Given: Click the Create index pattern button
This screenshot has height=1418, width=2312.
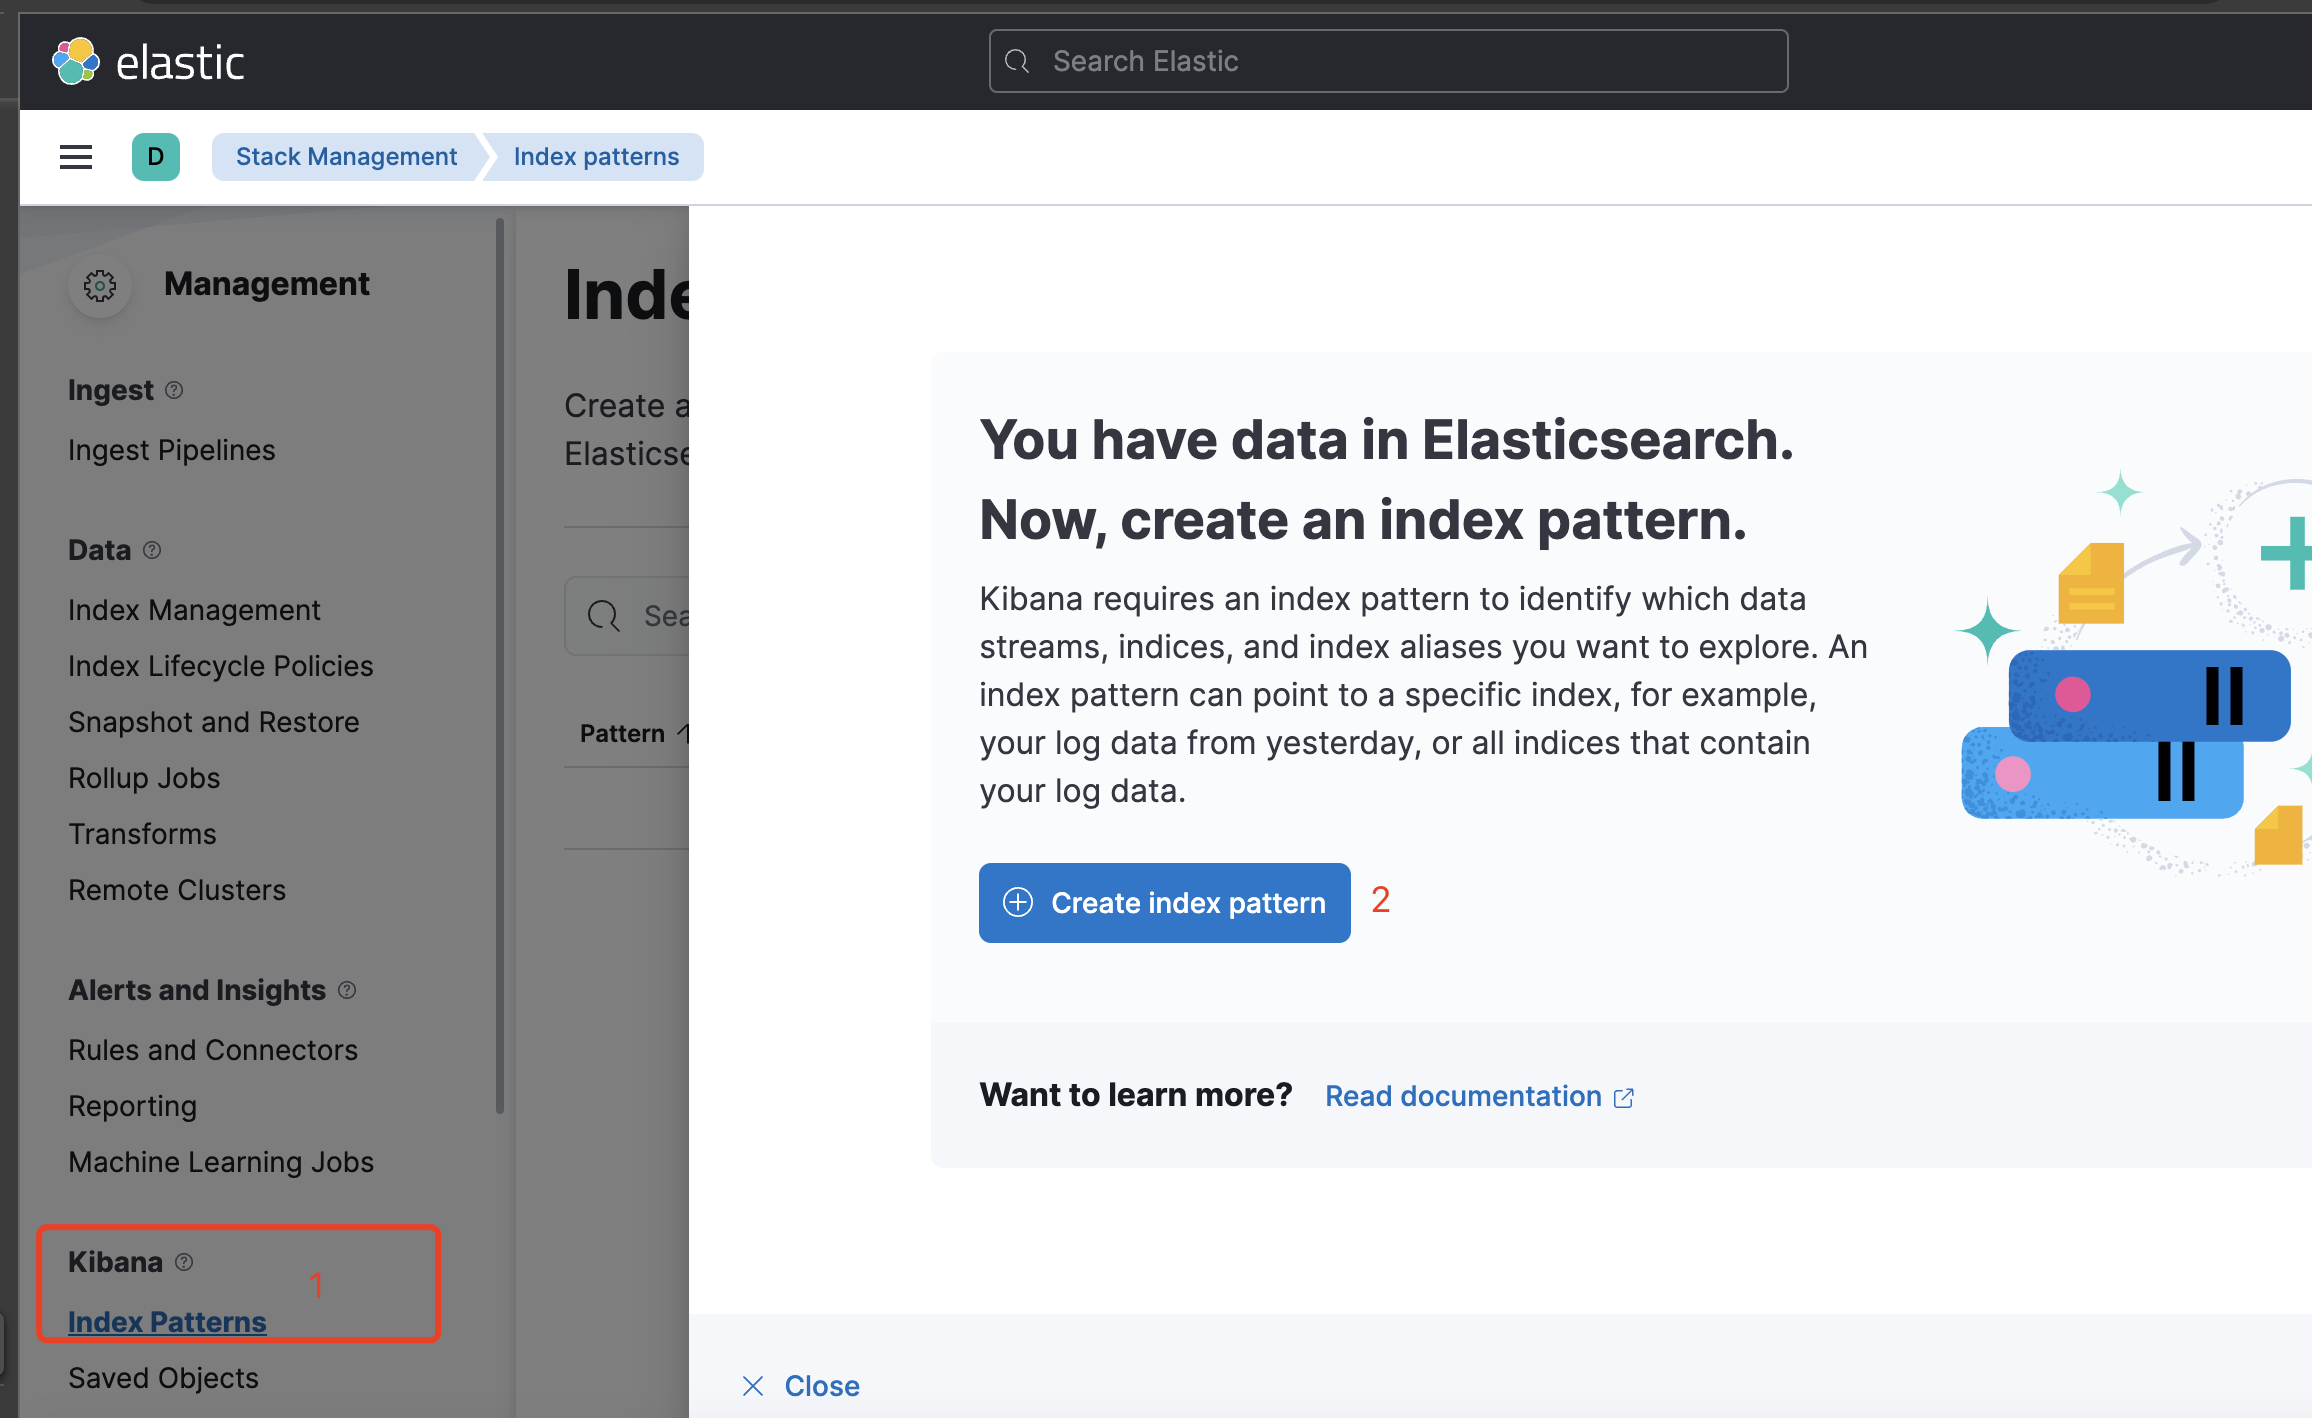Looking at the screenshot, I should [x=1164, y=903].
